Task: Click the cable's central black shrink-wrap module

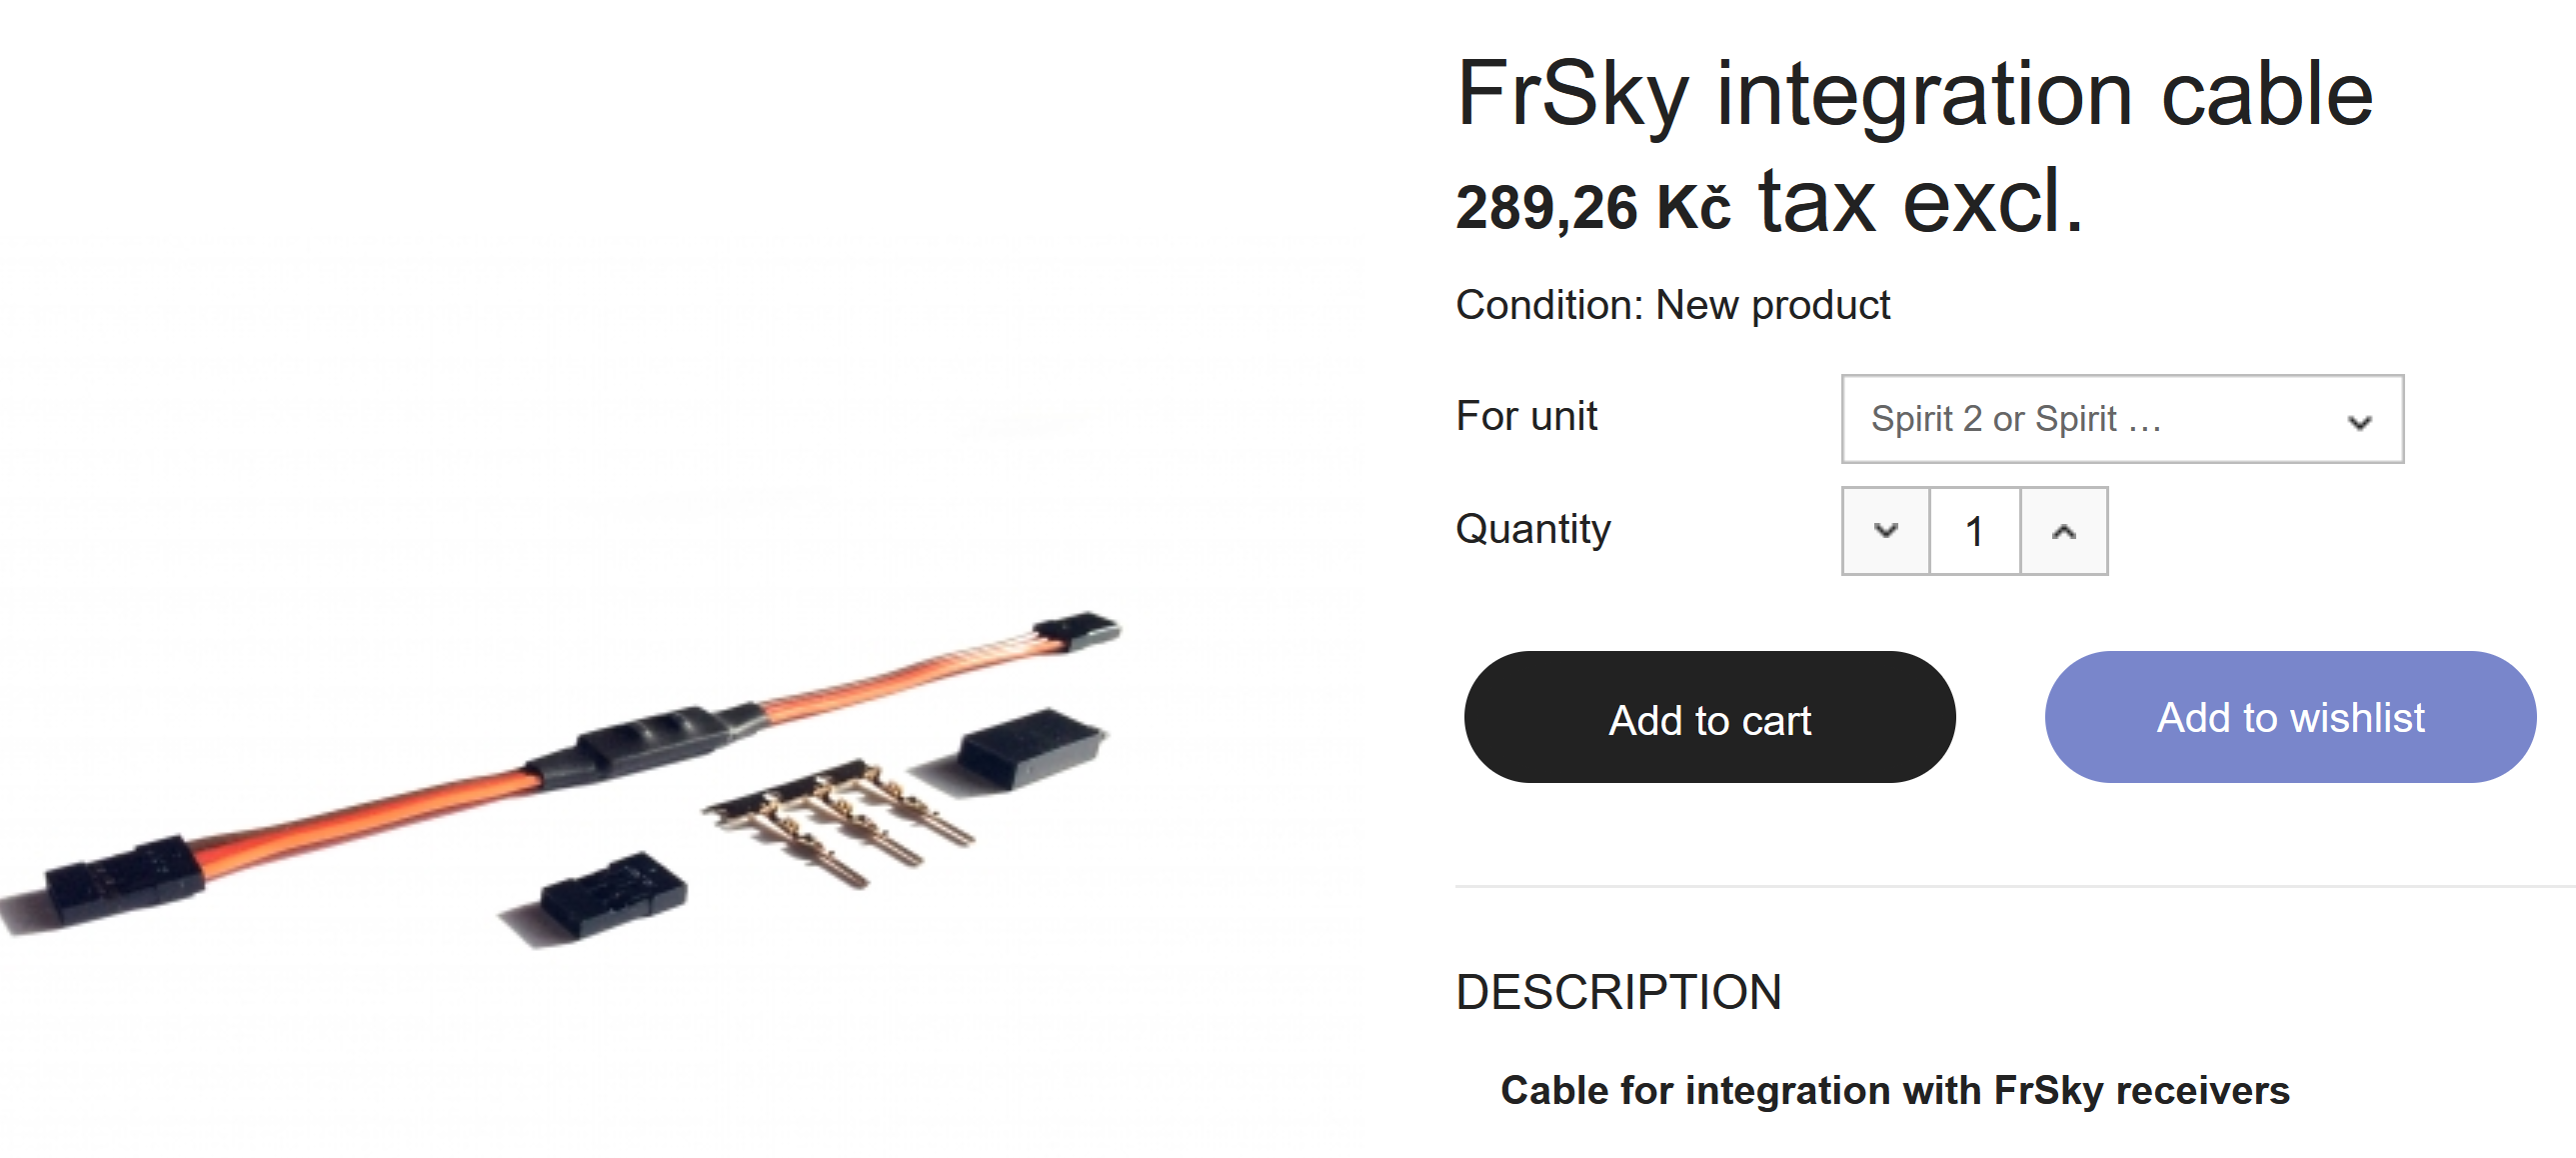Action: tap(652, 738)
